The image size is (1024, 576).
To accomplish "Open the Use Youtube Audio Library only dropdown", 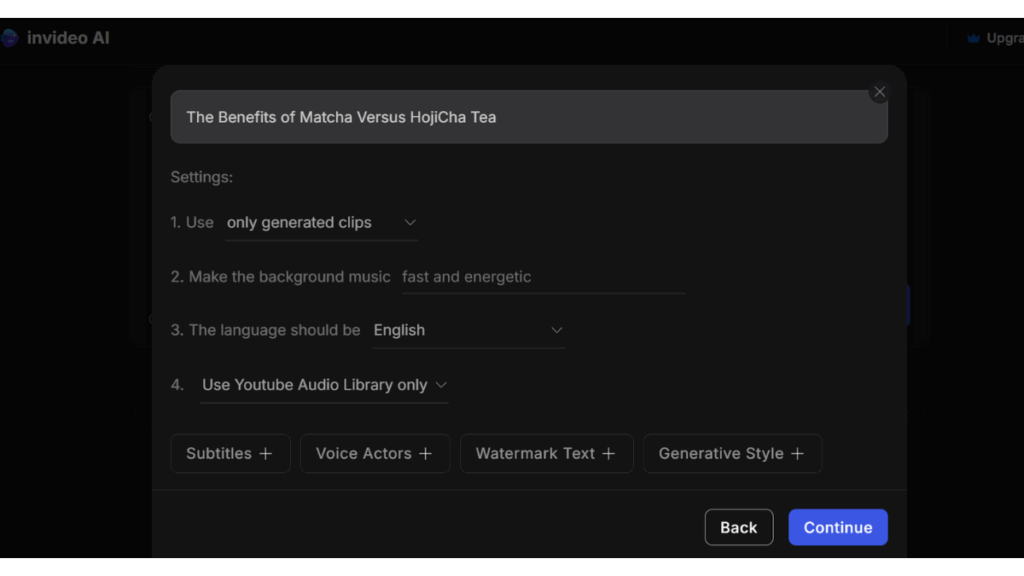I will [x=325, y=386].
